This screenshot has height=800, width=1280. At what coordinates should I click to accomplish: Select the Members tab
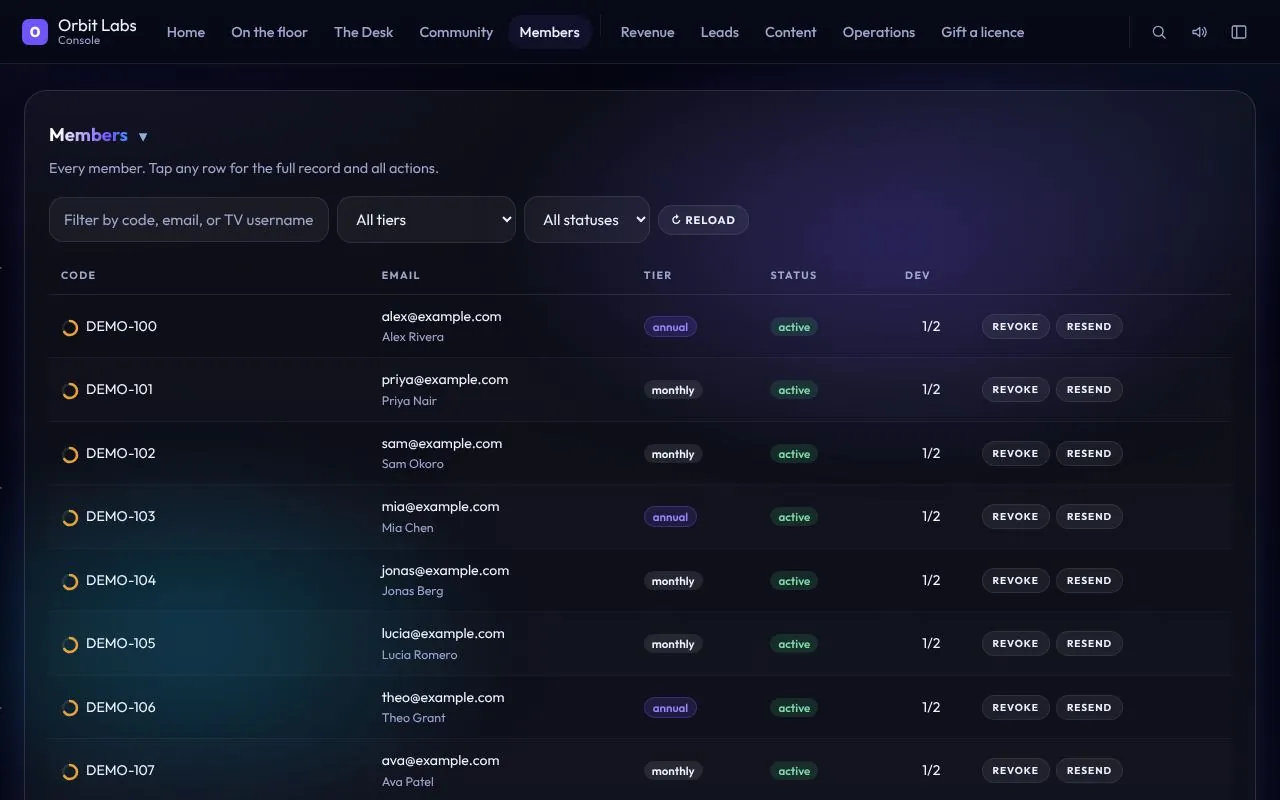tap(550, 32)
